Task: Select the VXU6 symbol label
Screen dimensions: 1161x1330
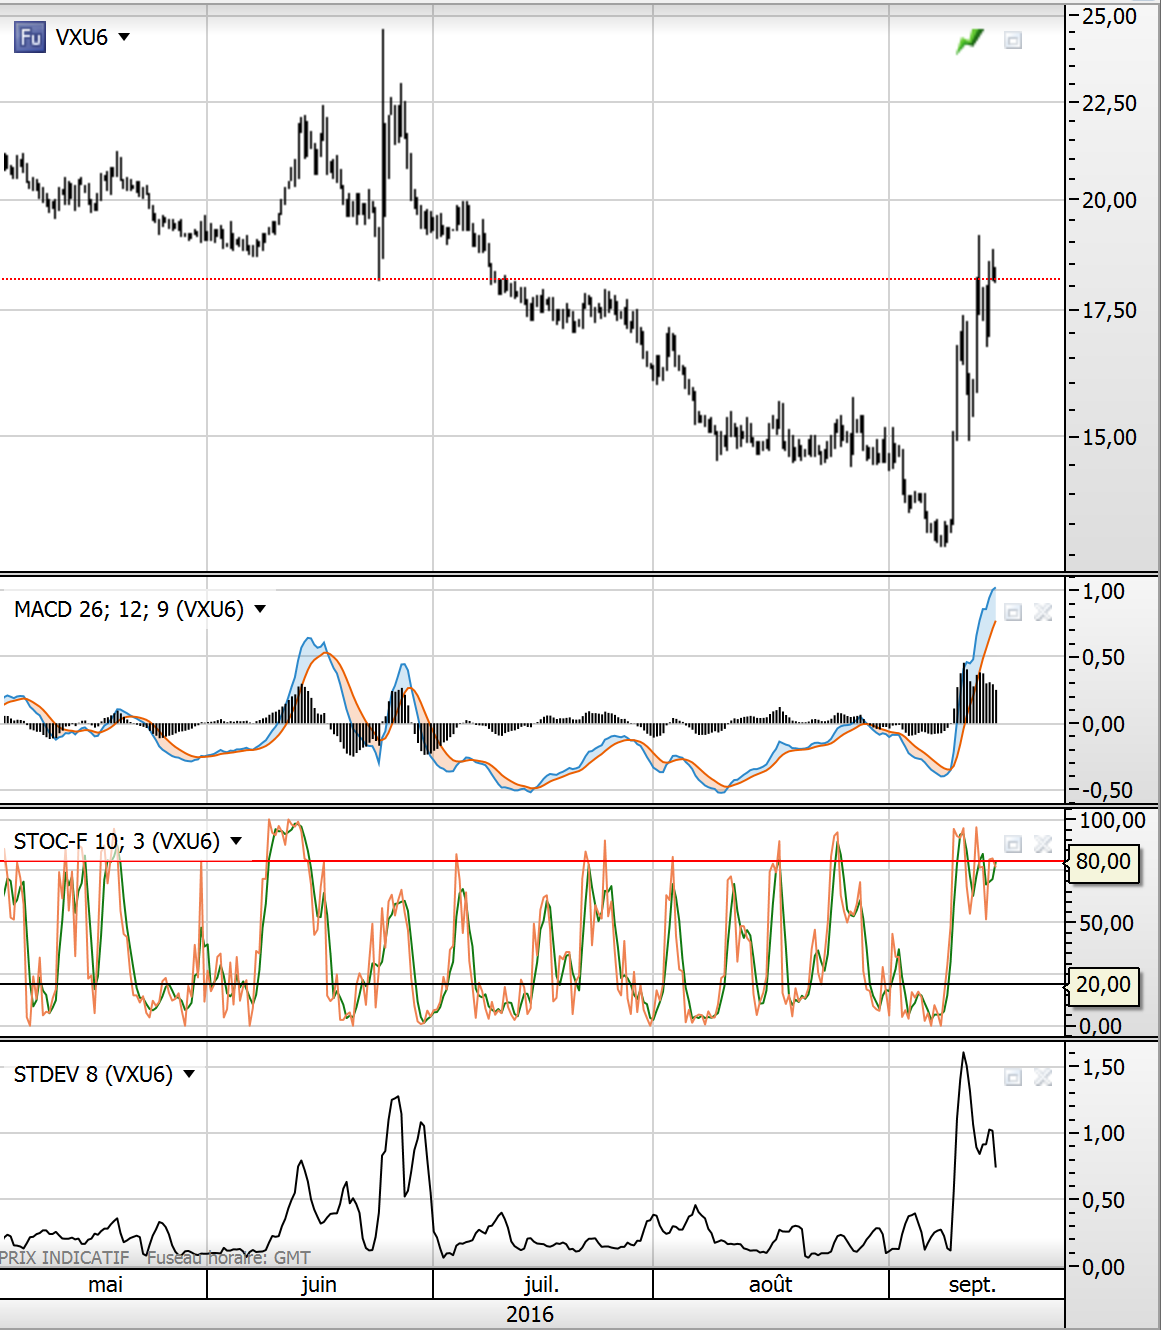Action: (82, 37)
